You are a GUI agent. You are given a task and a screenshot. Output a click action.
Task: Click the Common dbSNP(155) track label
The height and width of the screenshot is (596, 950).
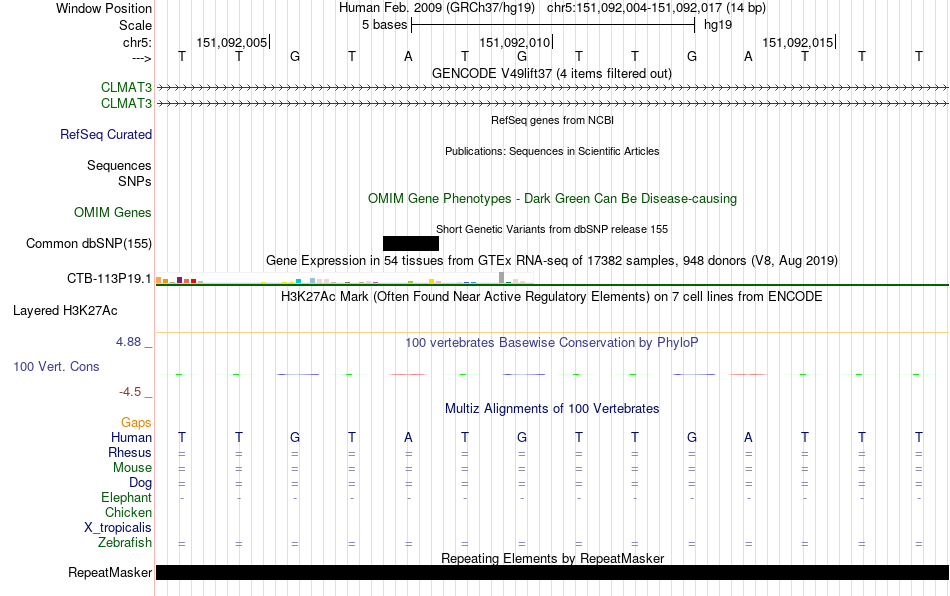[x=89, y=243]
